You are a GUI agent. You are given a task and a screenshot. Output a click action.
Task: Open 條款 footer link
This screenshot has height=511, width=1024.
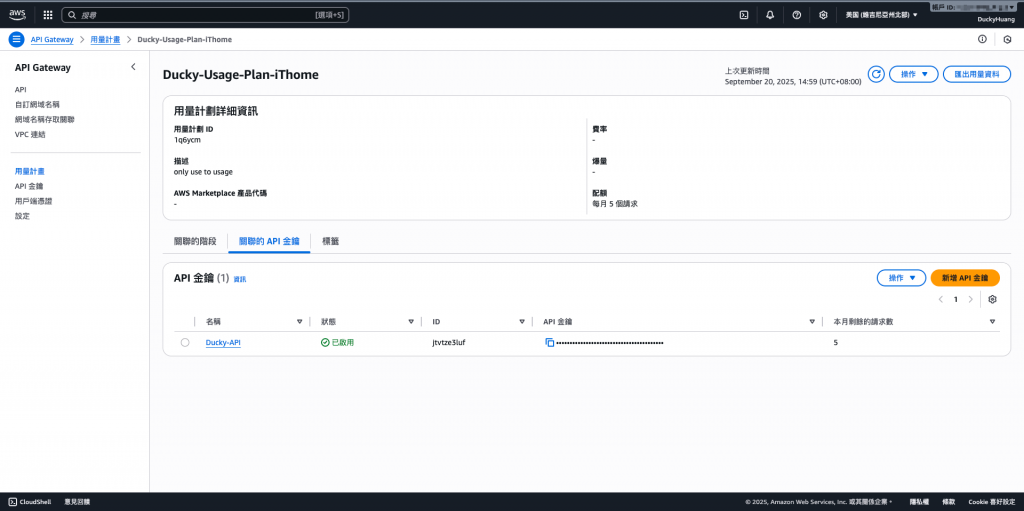click(x=948, y=502)
